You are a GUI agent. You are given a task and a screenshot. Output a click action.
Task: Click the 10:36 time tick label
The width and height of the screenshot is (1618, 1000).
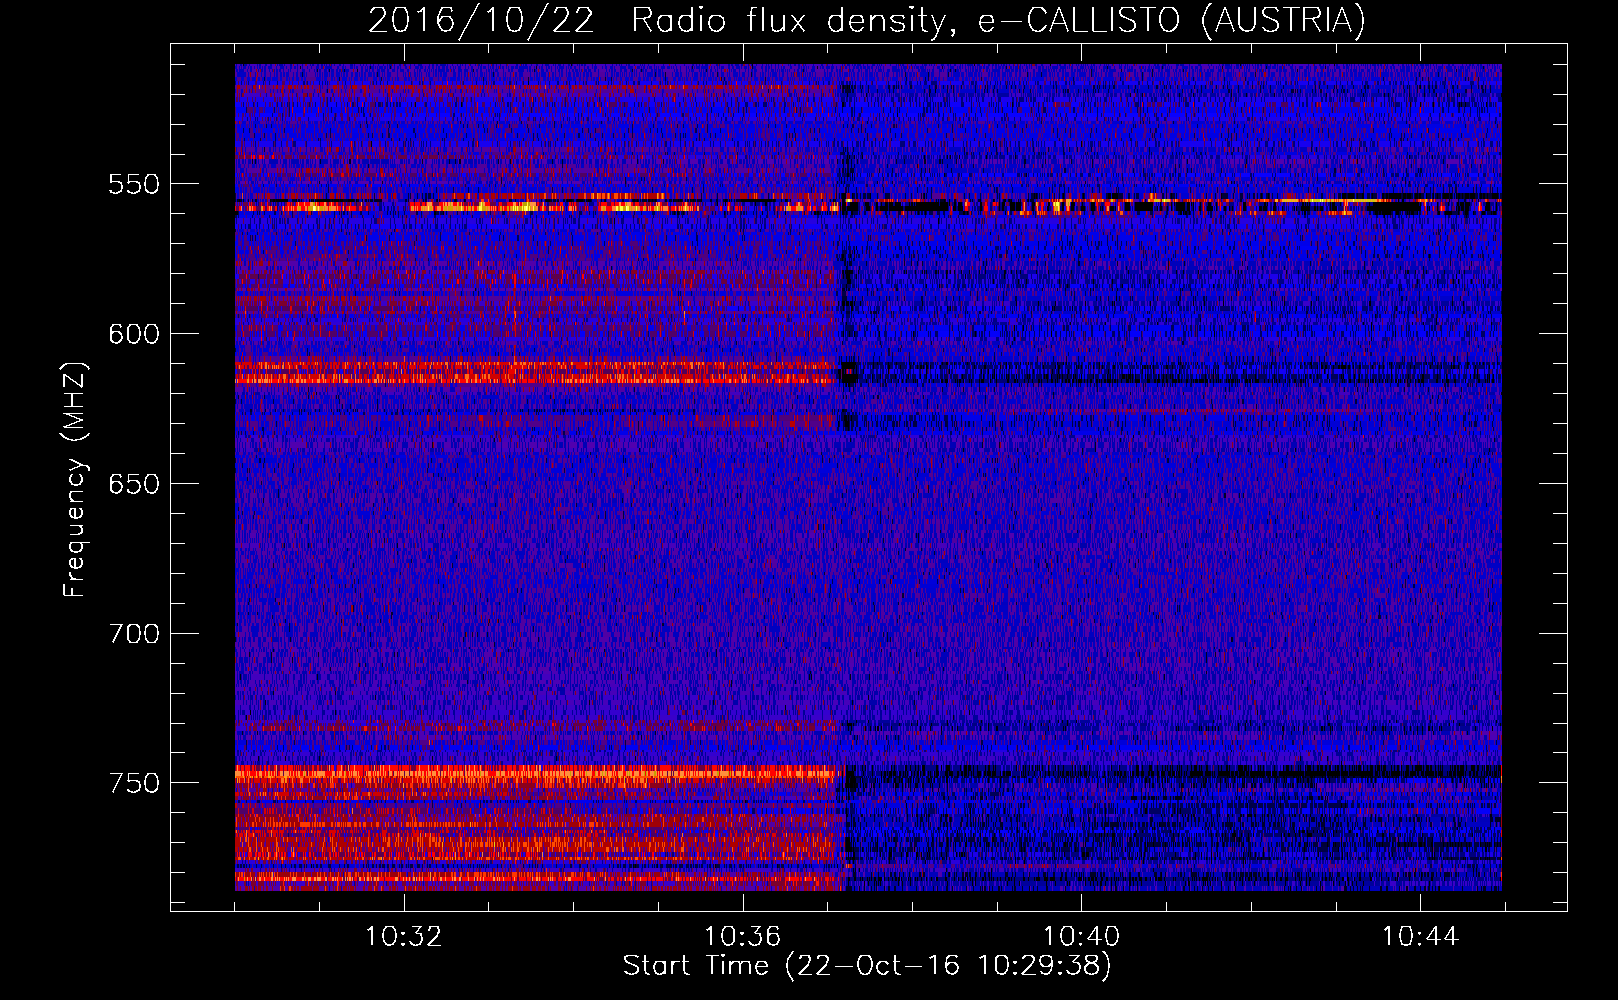pos(742,937)
